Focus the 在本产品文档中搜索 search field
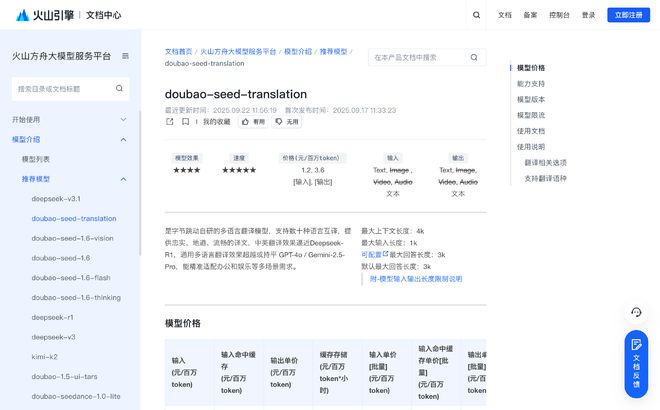Image resolution: width=660 pixels, height=410 pixels. [x=427, y=57]
